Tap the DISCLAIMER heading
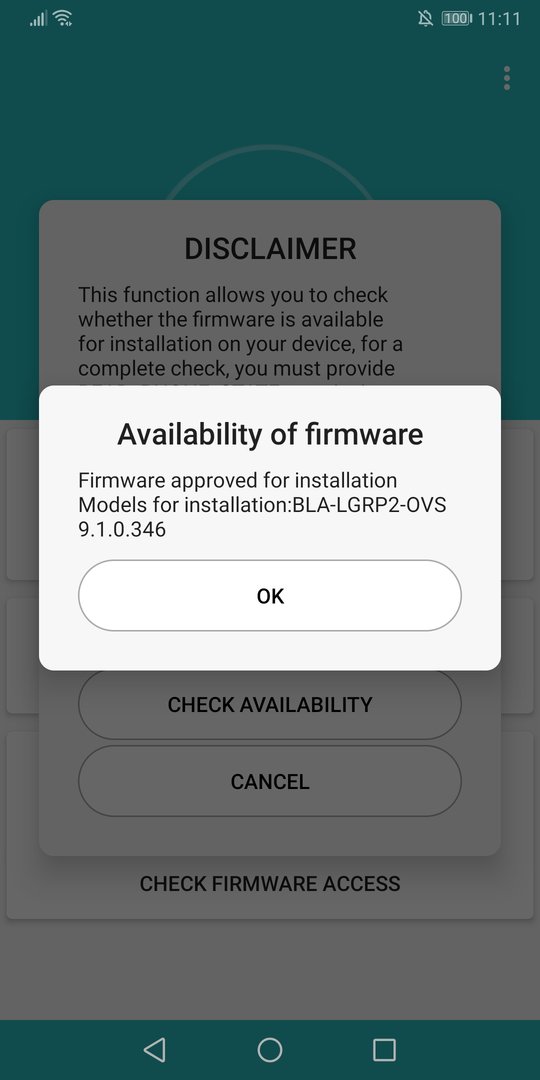This screenshot has height=1080, width=540. 270,249
